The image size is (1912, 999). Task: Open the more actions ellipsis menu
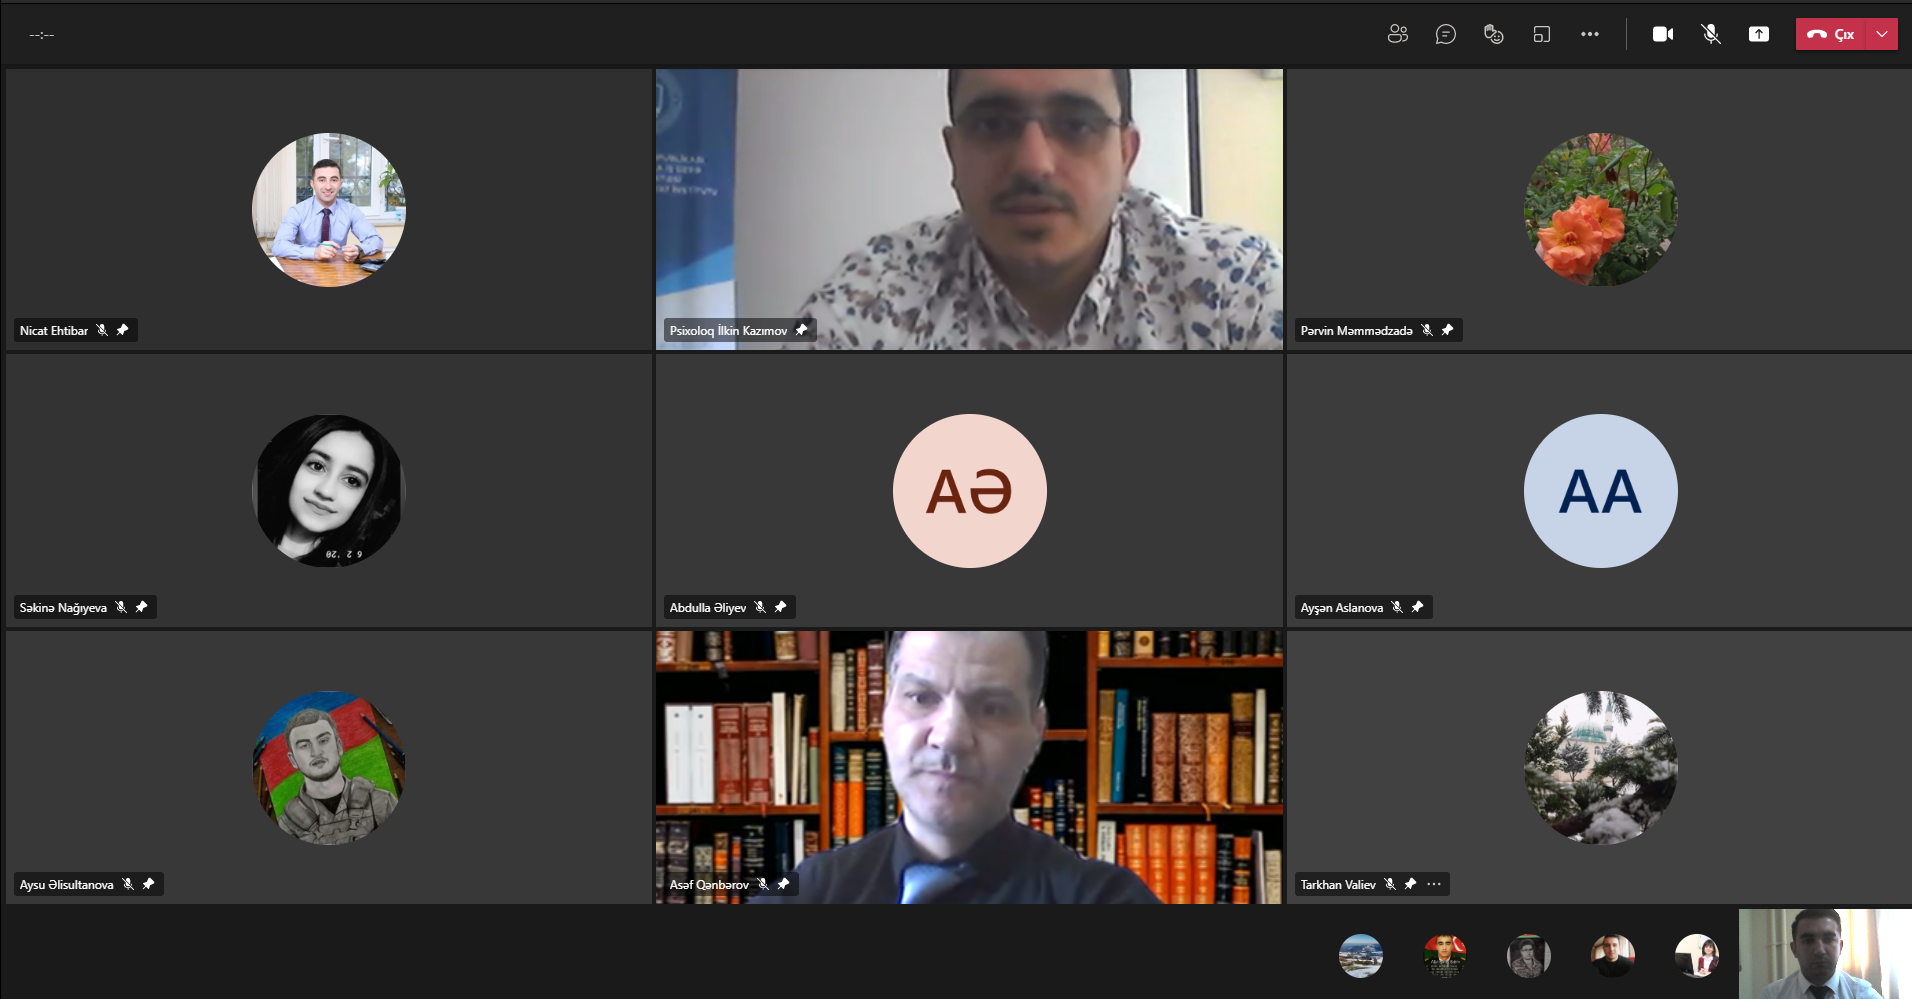(1589, 34)
